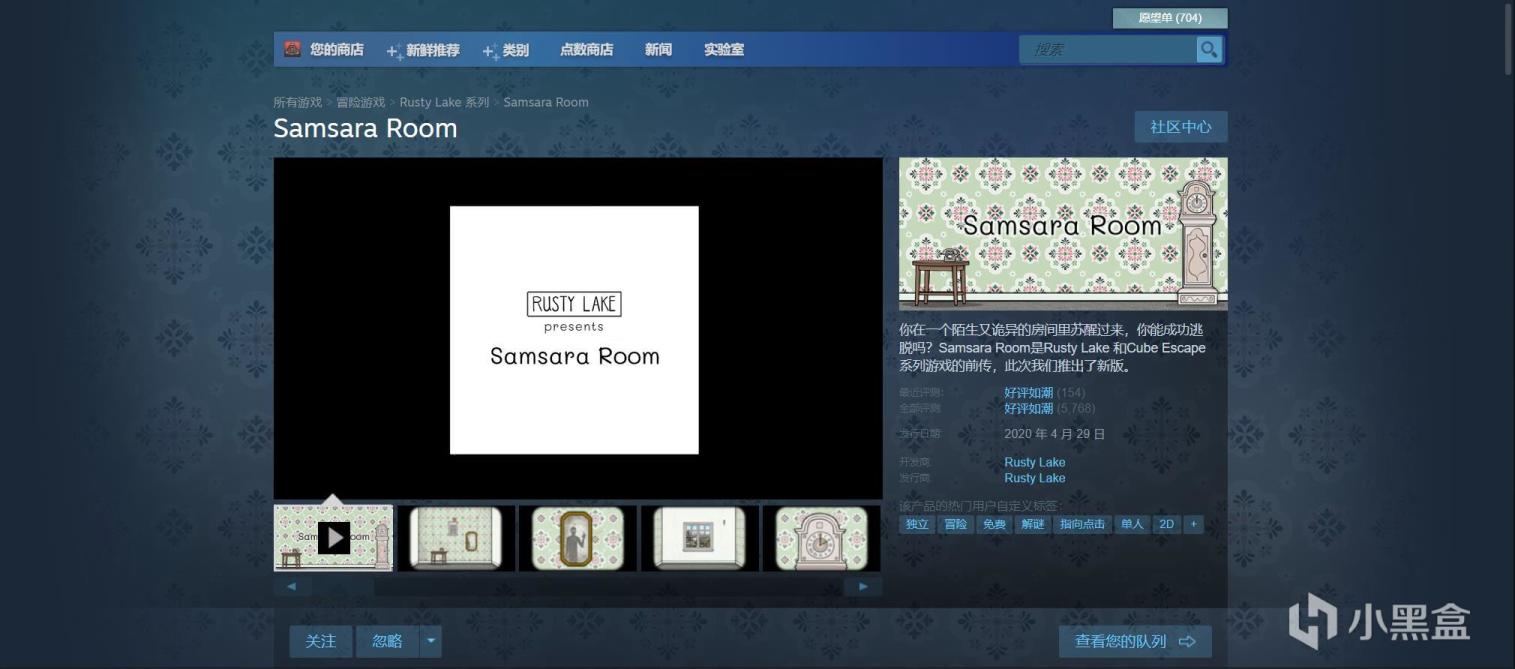Click the 冒险游戏 breadcrumb link
The height and width of the screenshot is (669, 1515).
361,102
